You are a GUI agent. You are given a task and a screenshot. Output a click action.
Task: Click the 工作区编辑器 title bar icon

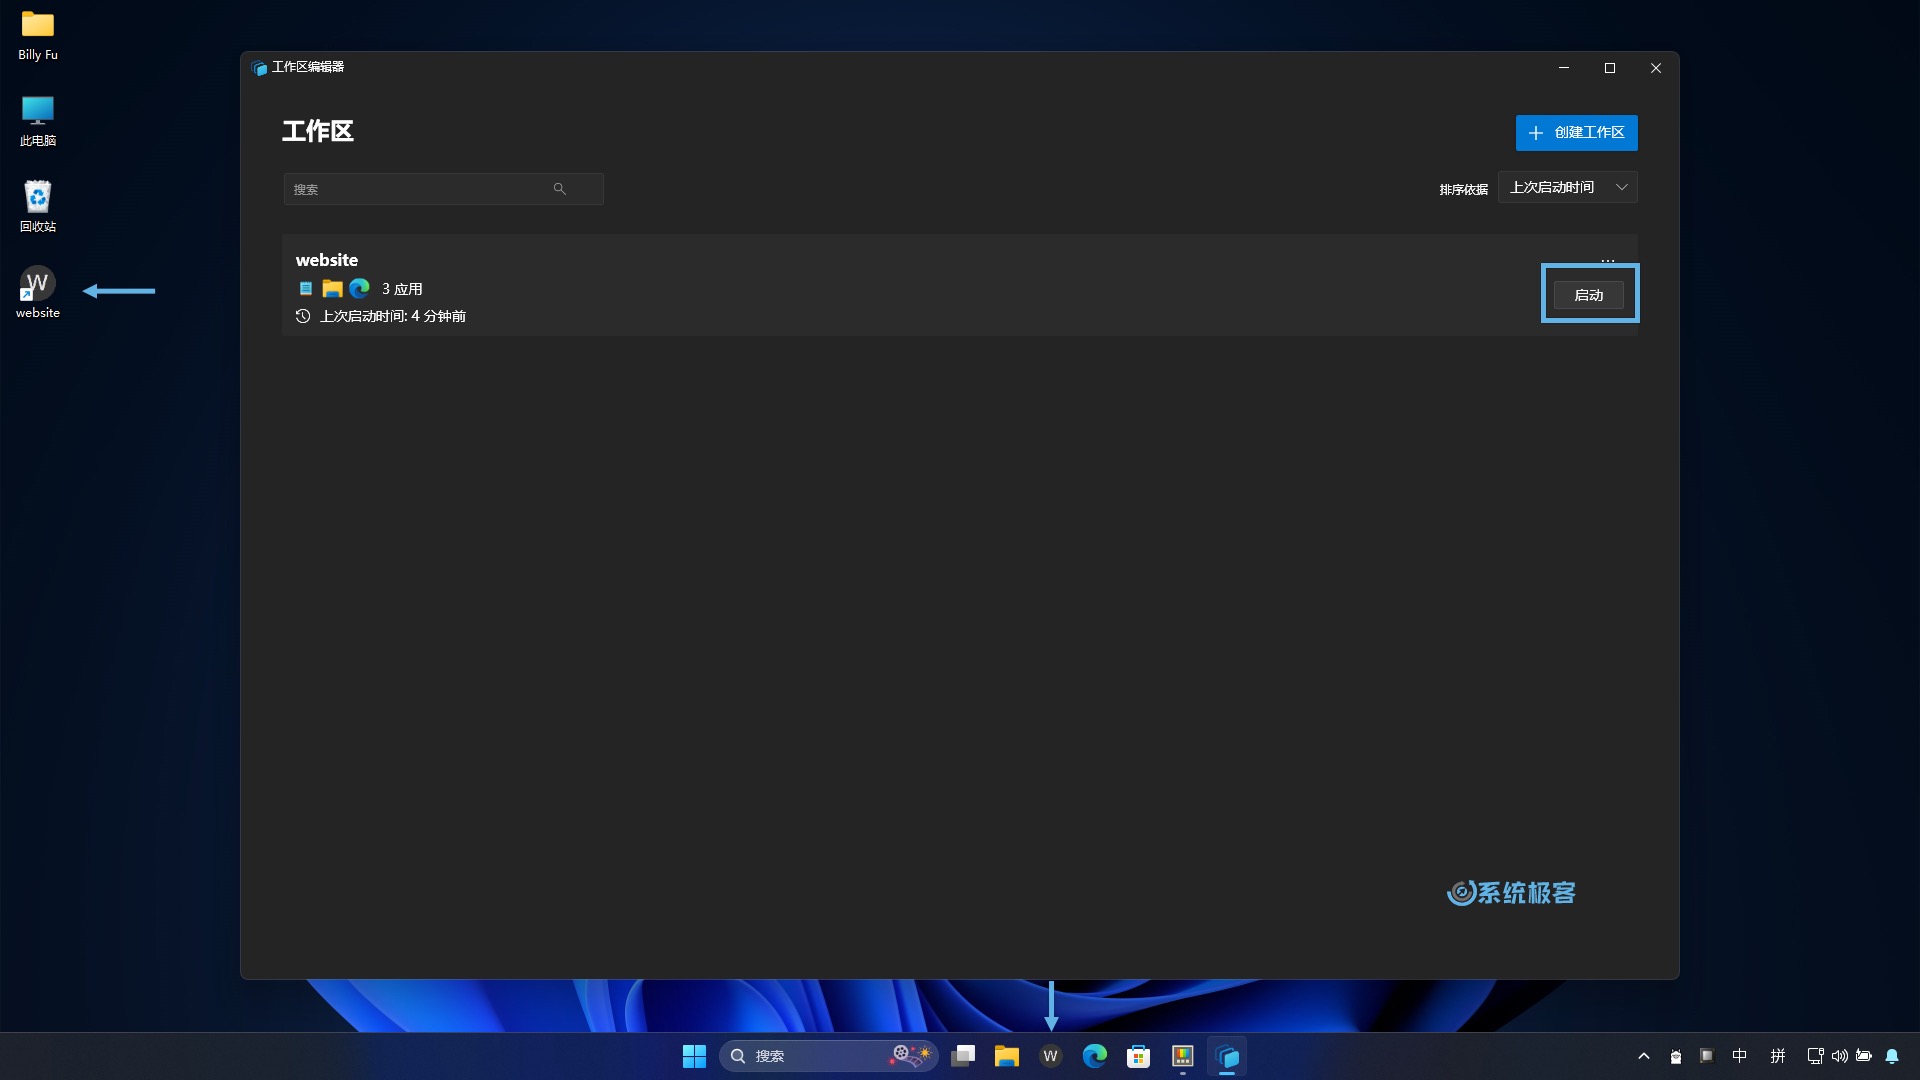(259, 68)
